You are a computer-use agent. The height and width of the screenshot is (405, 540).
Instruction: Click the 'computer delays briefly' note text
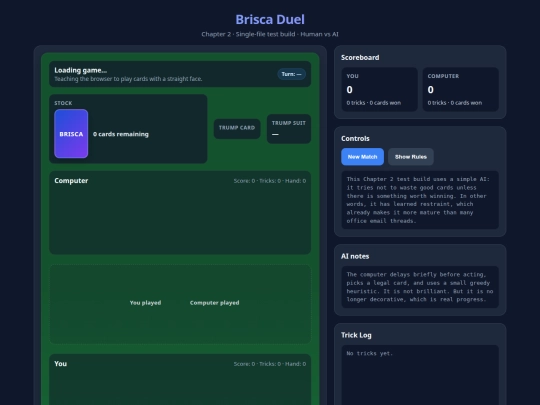point(420,287)
